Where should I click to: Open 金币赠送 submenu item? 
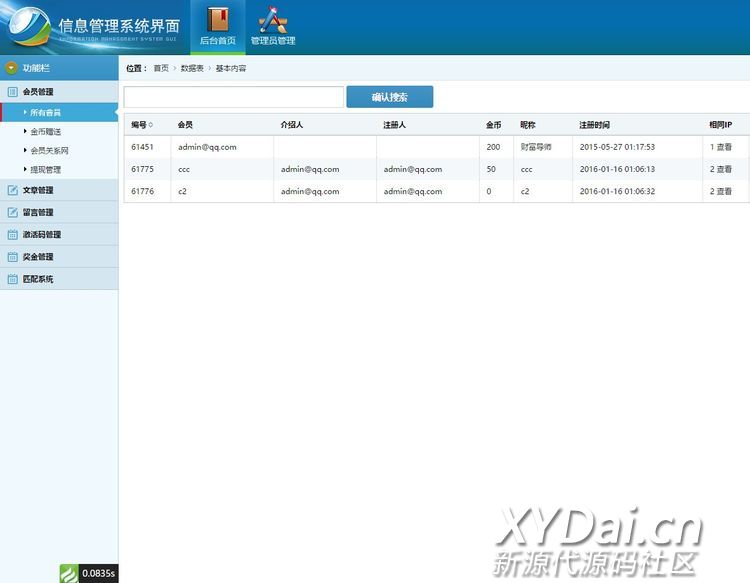pos(45,132)
